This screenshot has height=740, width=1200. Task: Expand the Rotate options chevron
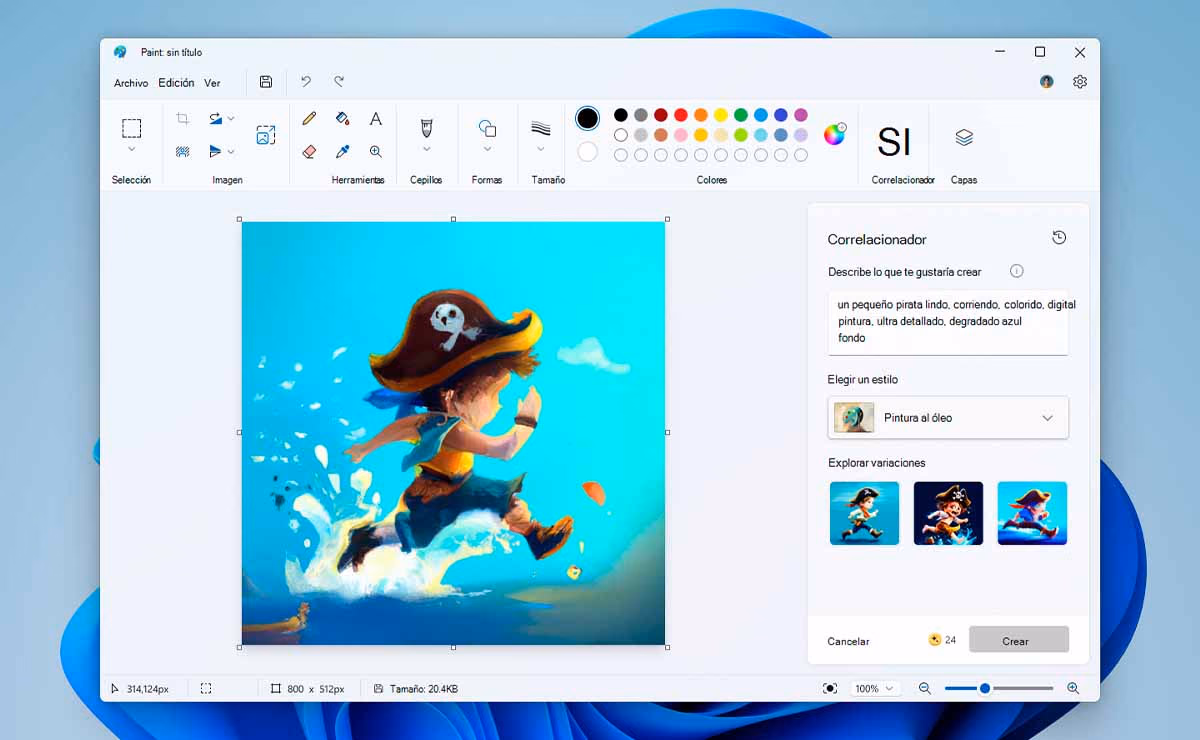click(231, 118)
